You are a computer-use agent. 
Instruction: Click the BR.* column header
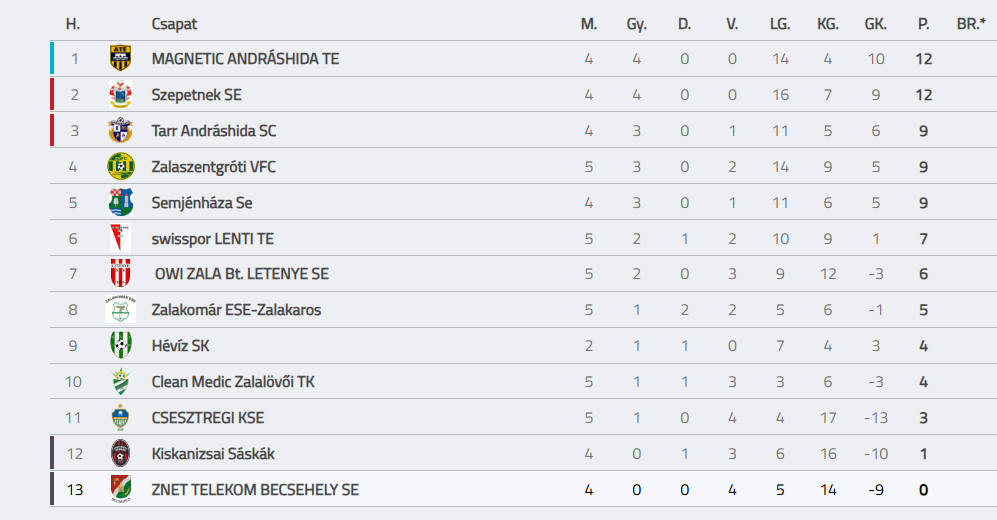(x=971, y=24)
